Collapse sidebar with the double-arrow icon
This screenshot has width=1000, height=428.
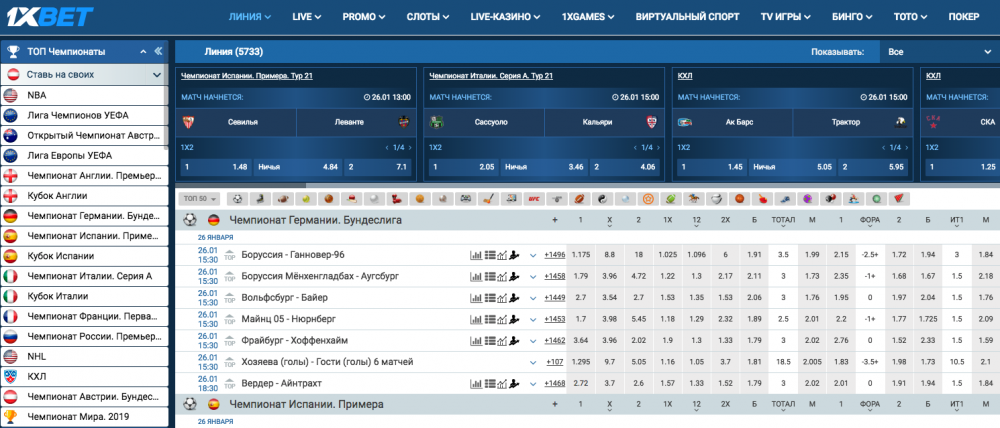[x=157, y=51]
